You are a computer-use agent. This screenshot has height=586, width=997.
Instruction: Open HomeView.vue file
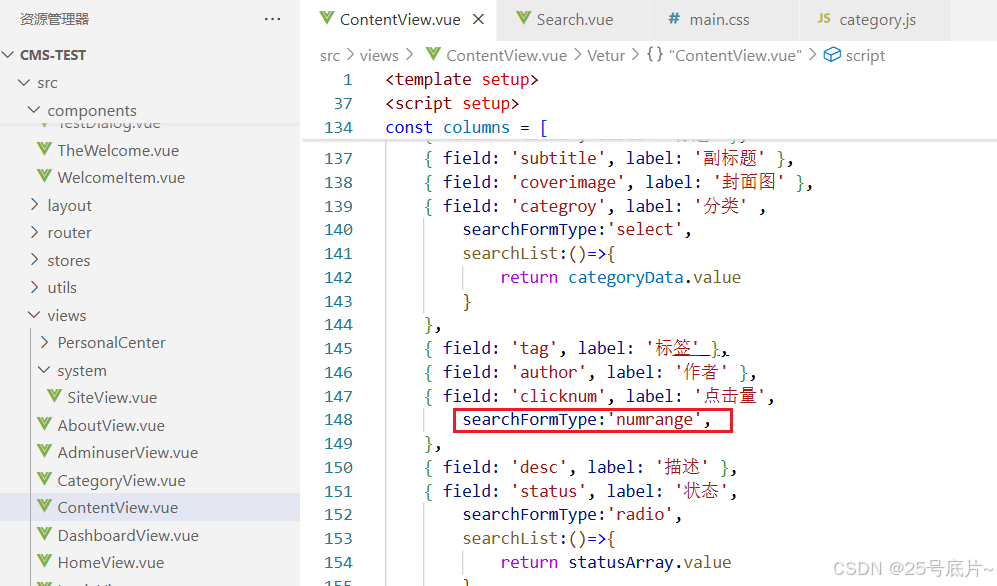click(111, 563)
